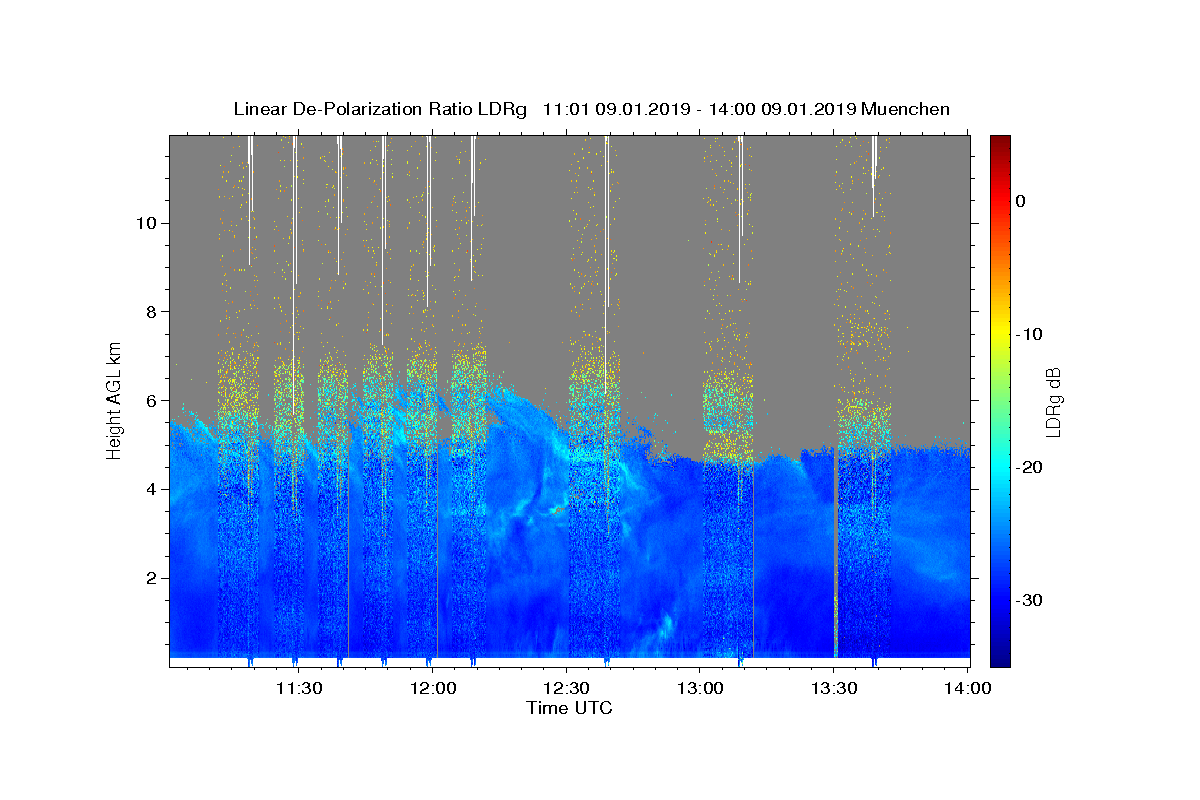This screenshot has width=1200, height=800.
Task: Click the '12:00' time tick label
Action: pos(433,688)
